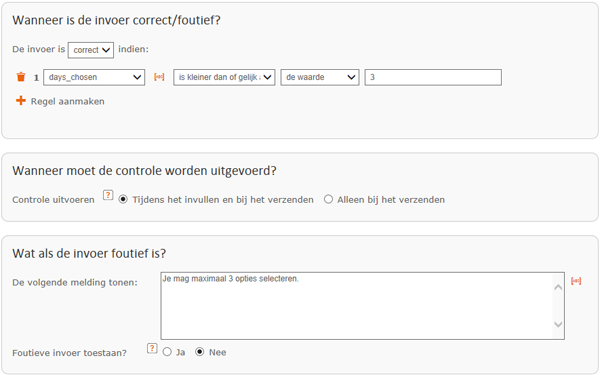Click into the error message text area

tap(357, 306)
